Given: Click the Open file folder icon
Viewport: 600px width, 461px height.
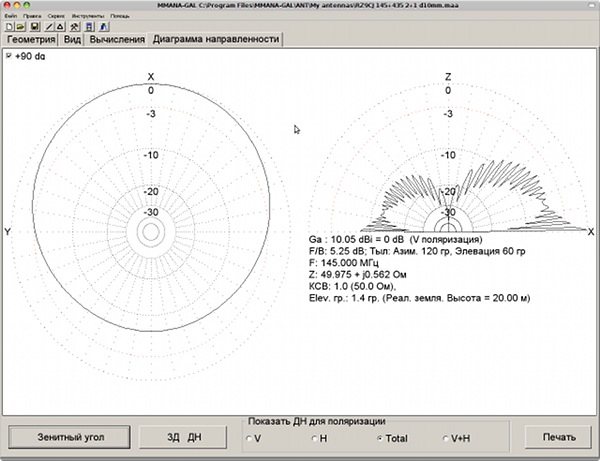Looking at the screenshot, I should pyautogui.click(x=20, y=27).
